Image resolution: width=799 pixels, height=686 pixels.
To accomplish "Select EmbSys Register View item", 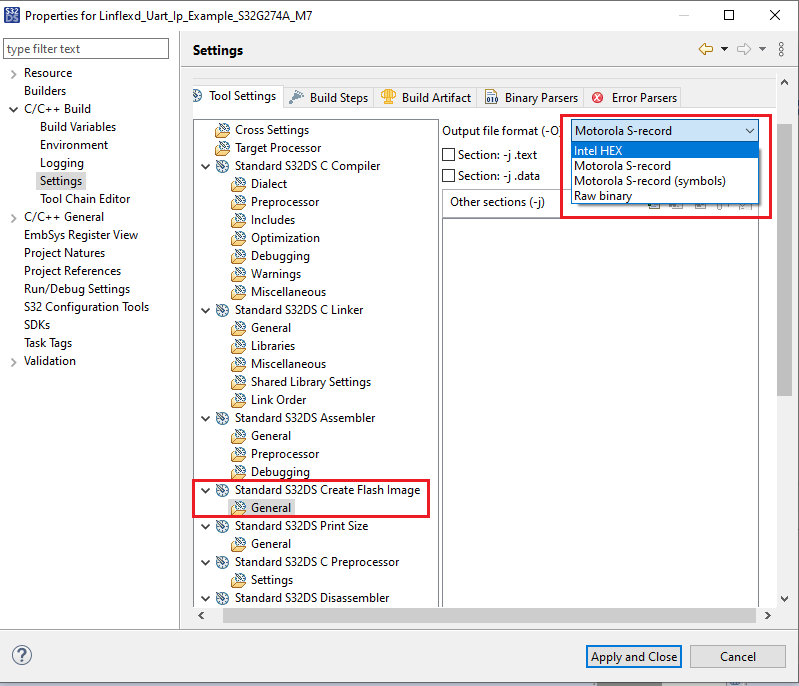I will (x=81, y=235).
